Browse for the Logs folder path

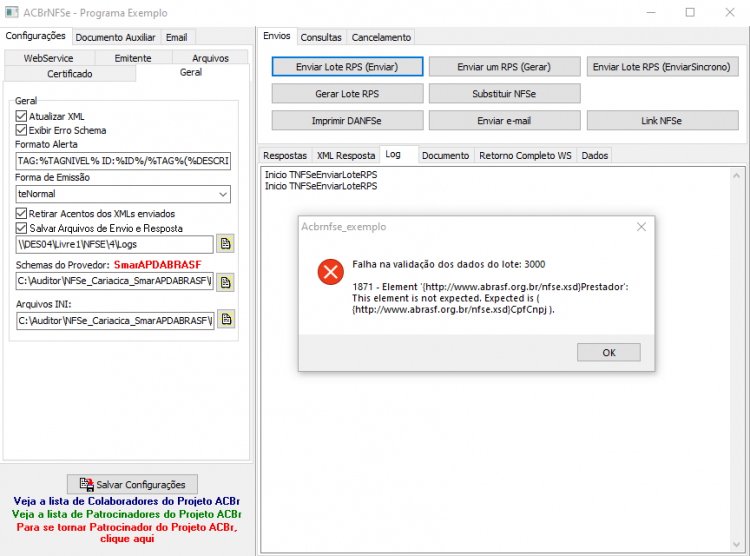225,244
